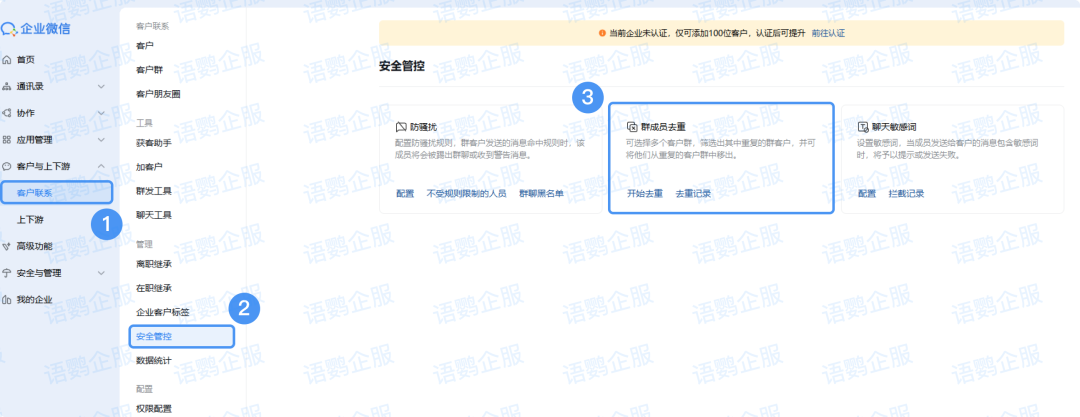Select 客户联系 in the left sidebar

36,191
